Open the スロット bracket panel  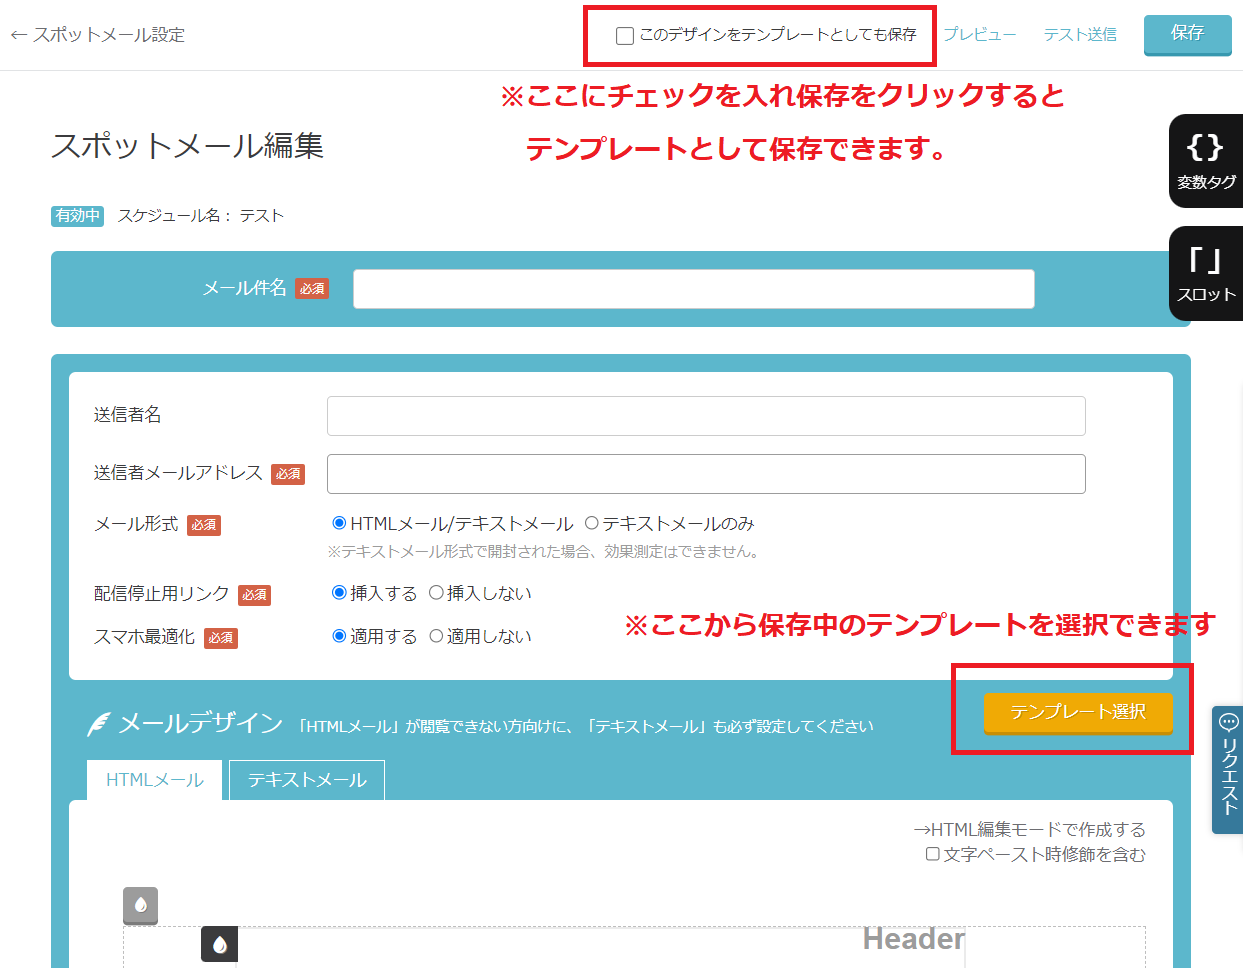pos(1205,273)
